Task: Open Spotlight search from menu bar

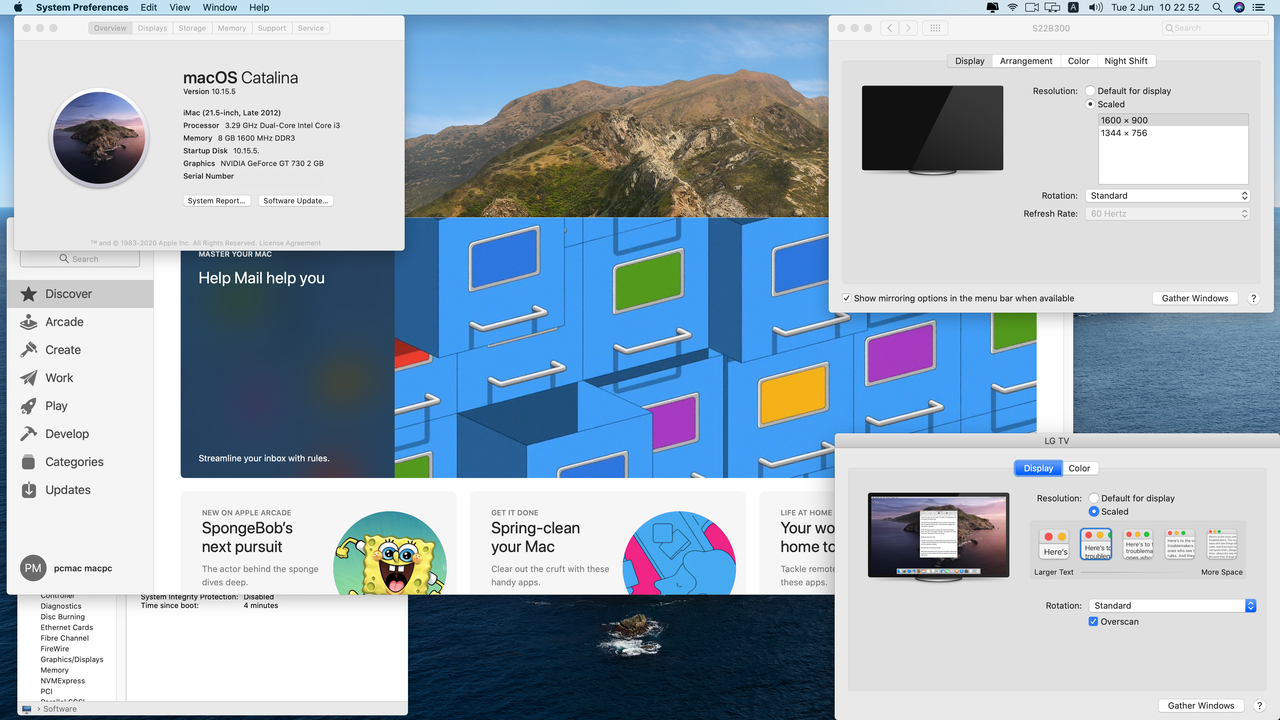Action: (1216, 7)
